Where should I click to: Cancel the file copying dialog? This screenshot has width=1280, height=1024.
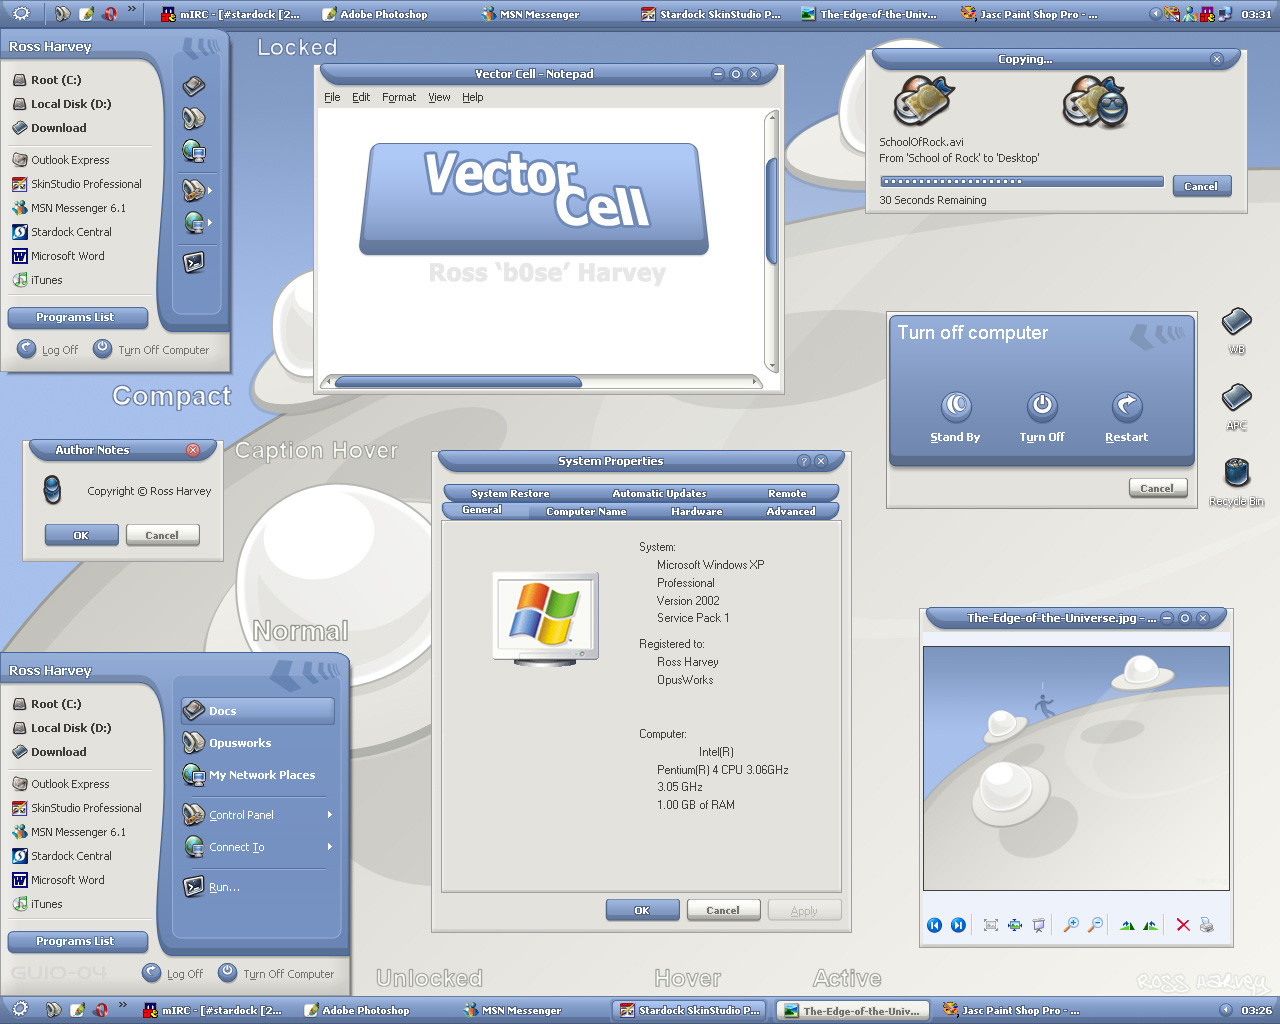[x=1201, y=186]
